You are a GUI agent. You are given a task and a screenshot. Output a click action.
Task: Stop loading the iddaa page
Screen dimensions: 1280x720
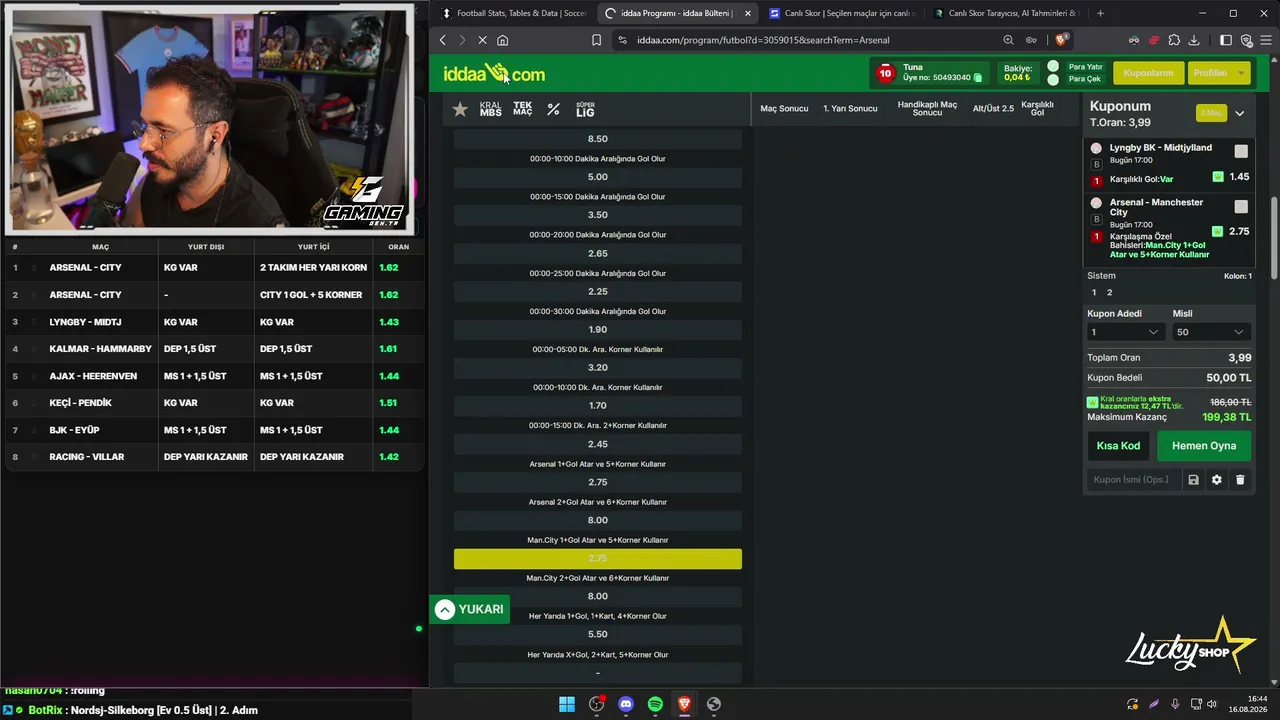click(x=481, y=40)
